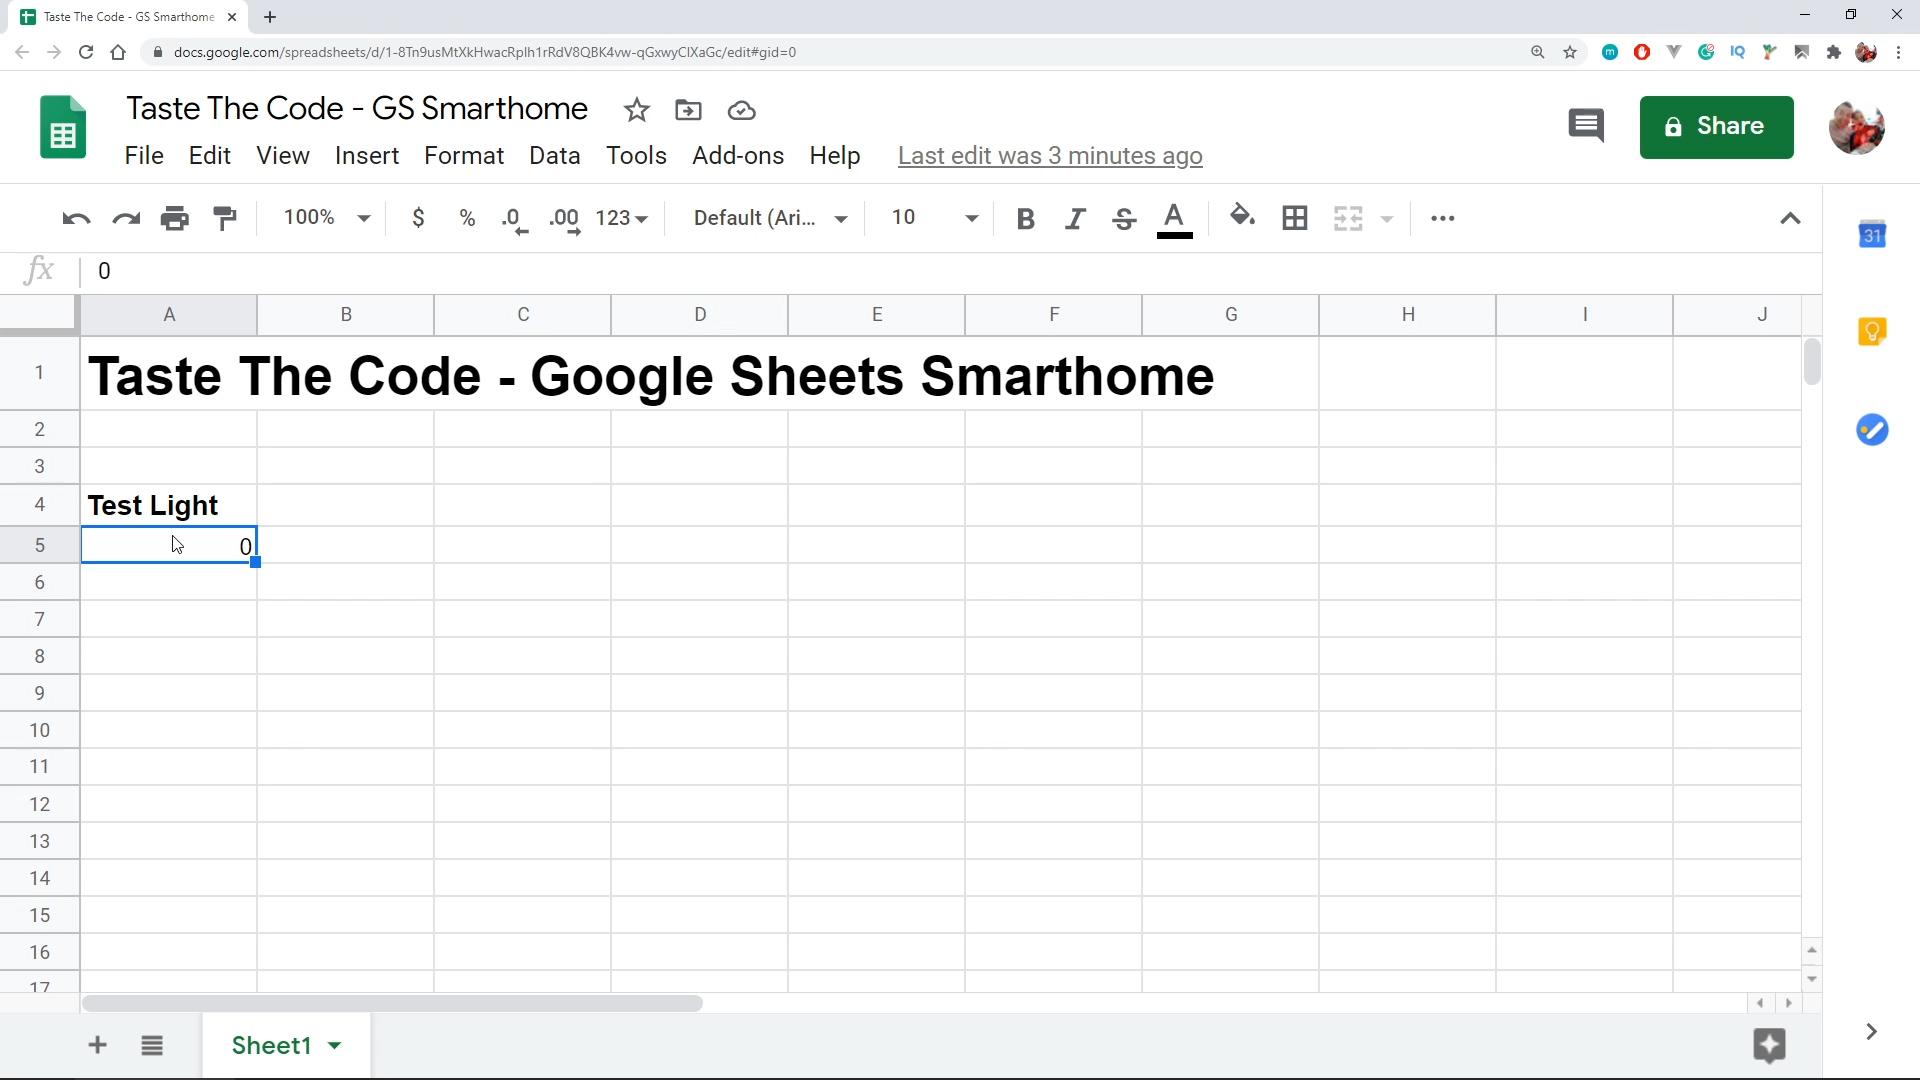Add a new sheet with plus

97,1045
